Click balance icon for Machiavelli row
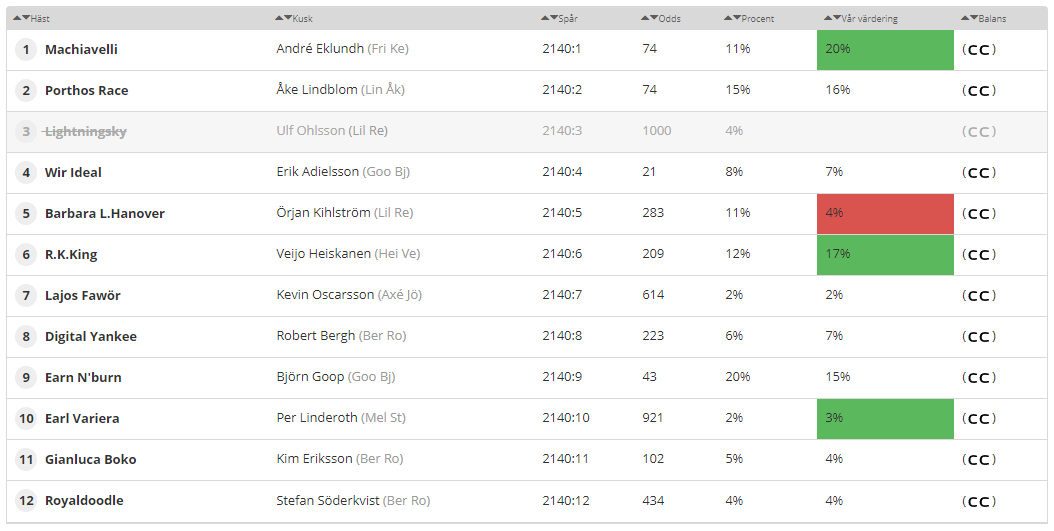Image resolution: width=1054 pixels, height=531 pixels. coord(979,50)
